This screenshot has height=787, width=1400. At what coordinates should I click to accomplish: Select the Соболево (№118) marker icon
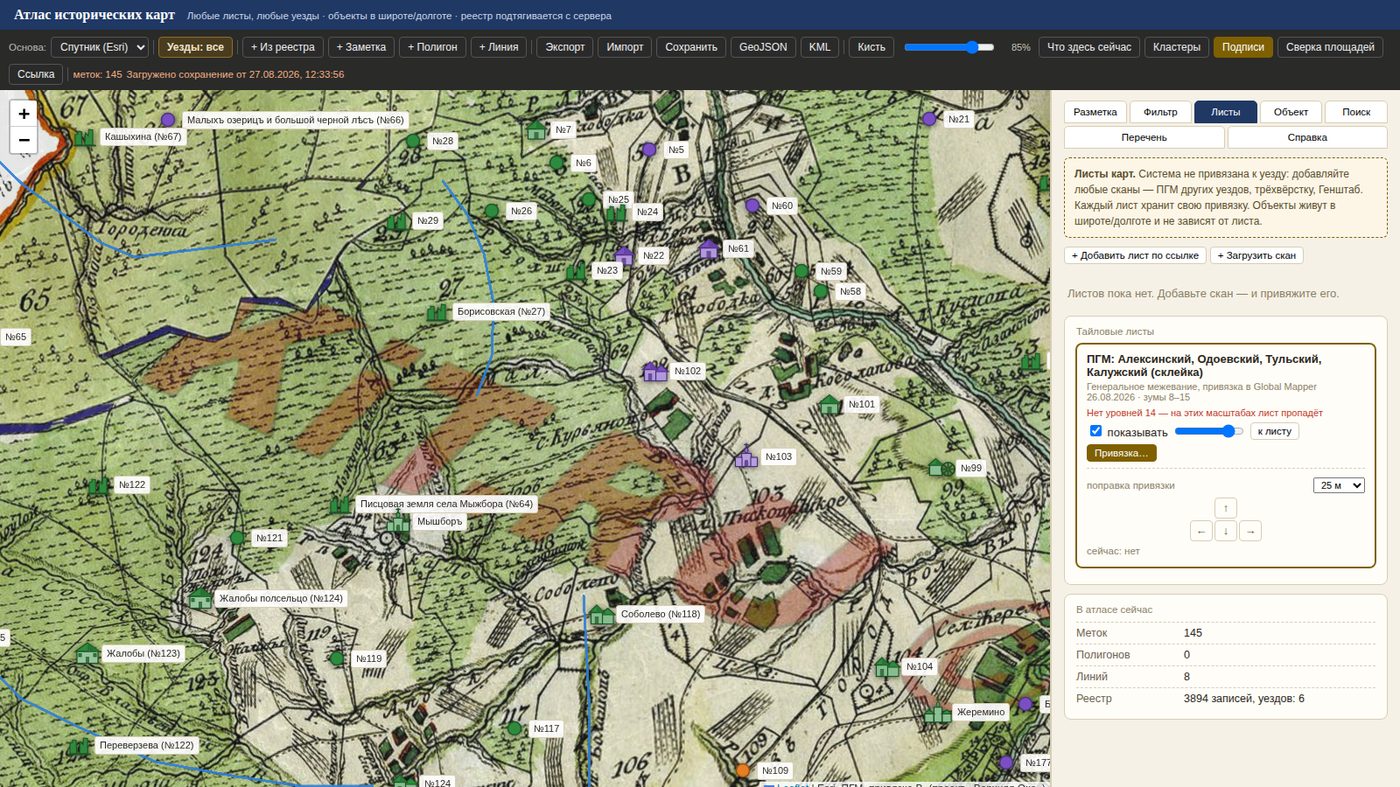(601, 615)
